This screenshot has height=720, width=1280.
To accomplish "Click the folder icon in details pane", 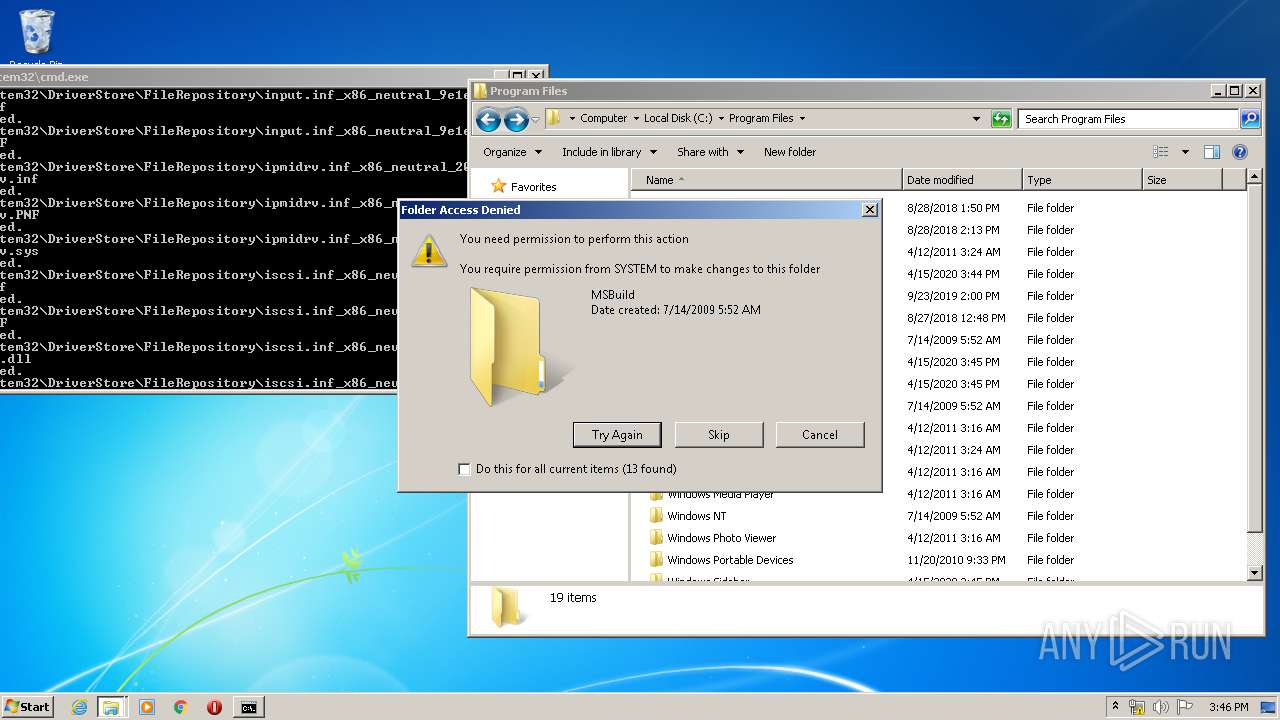I will point(508,607).
